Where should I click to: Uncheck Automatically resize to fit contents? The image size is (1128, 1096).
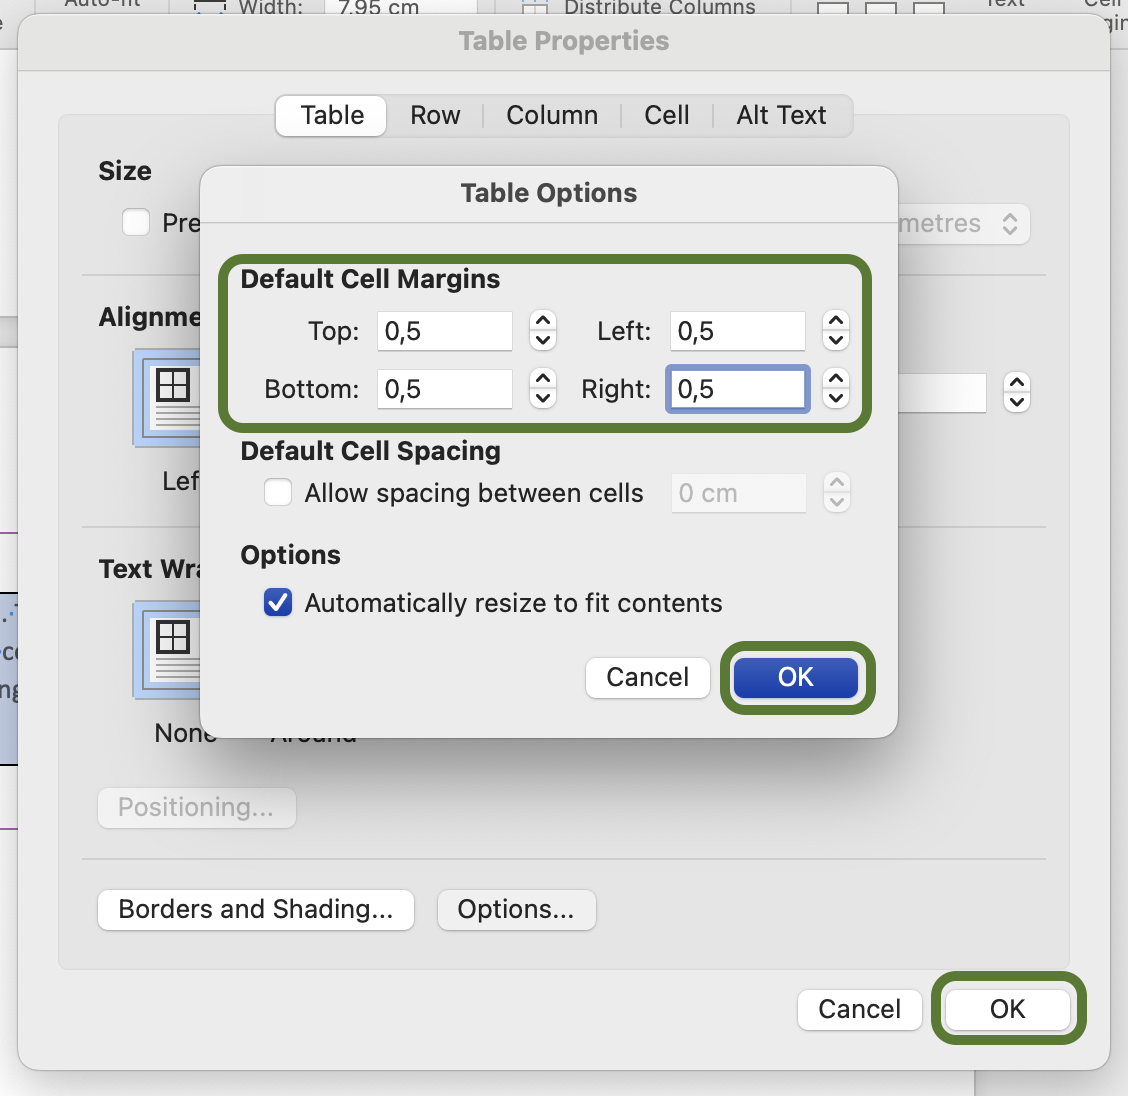[x=278, y=603]
